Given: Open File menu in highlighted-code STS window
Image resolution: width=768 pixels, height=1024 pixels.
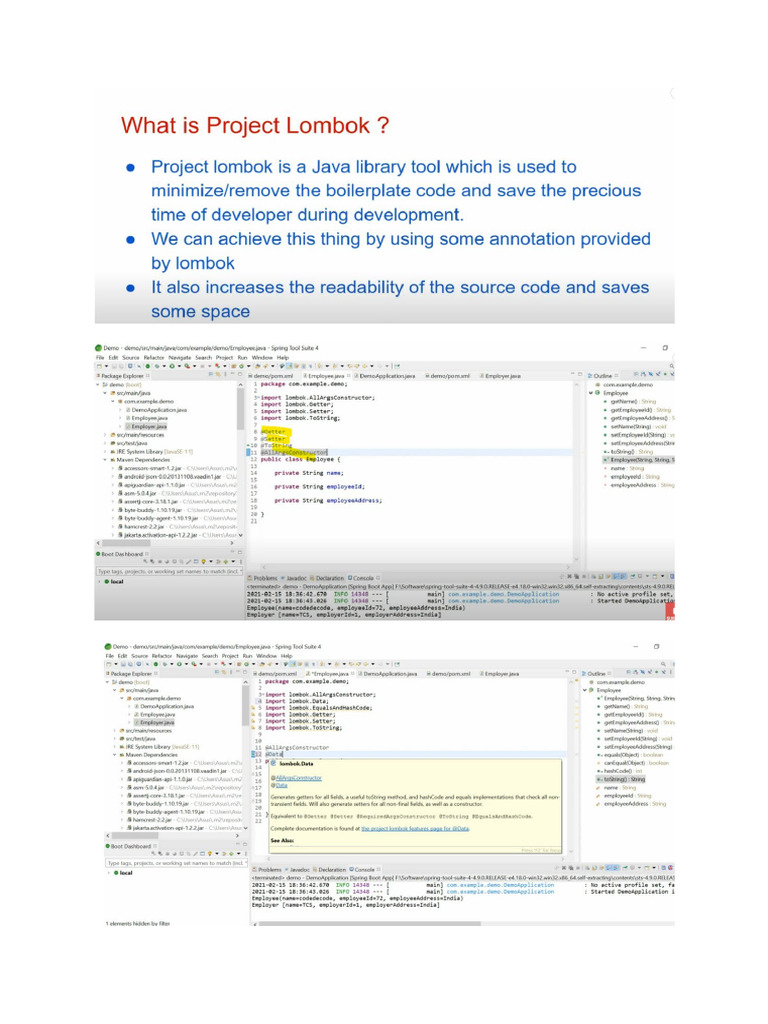Looking at the screenshot, I should point(100,357).
